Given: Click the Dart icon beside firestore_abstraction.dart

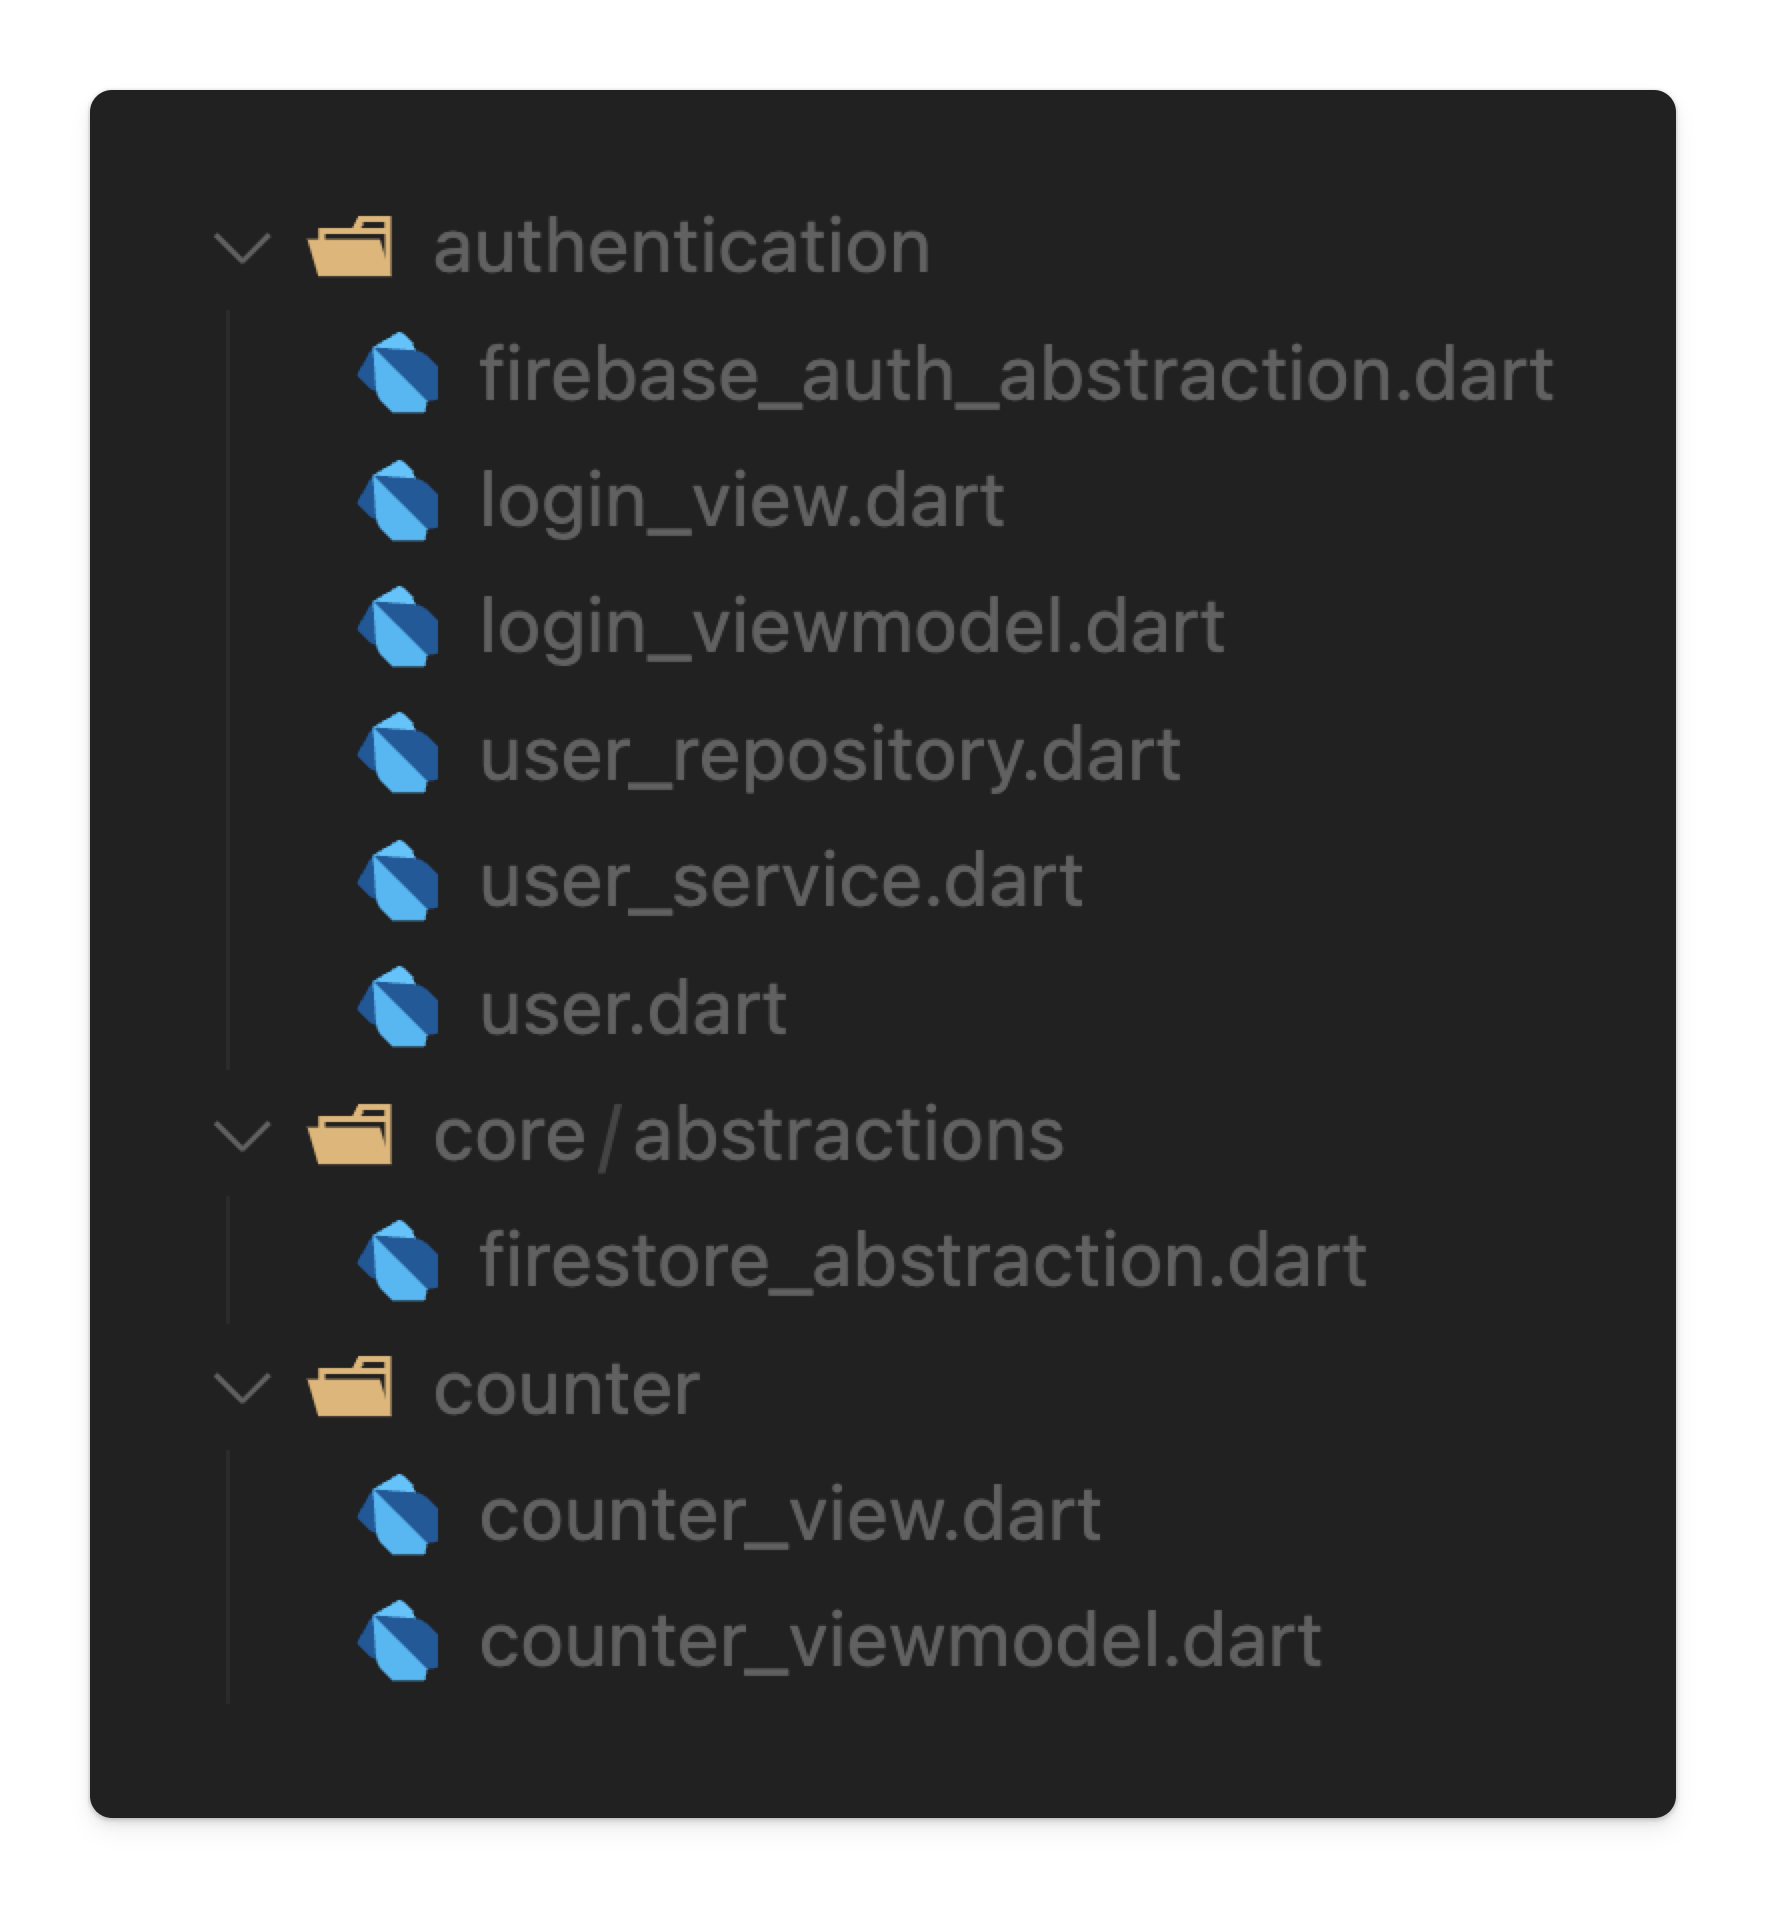Looking at the screenshot, I should (x=398, y=1260).
